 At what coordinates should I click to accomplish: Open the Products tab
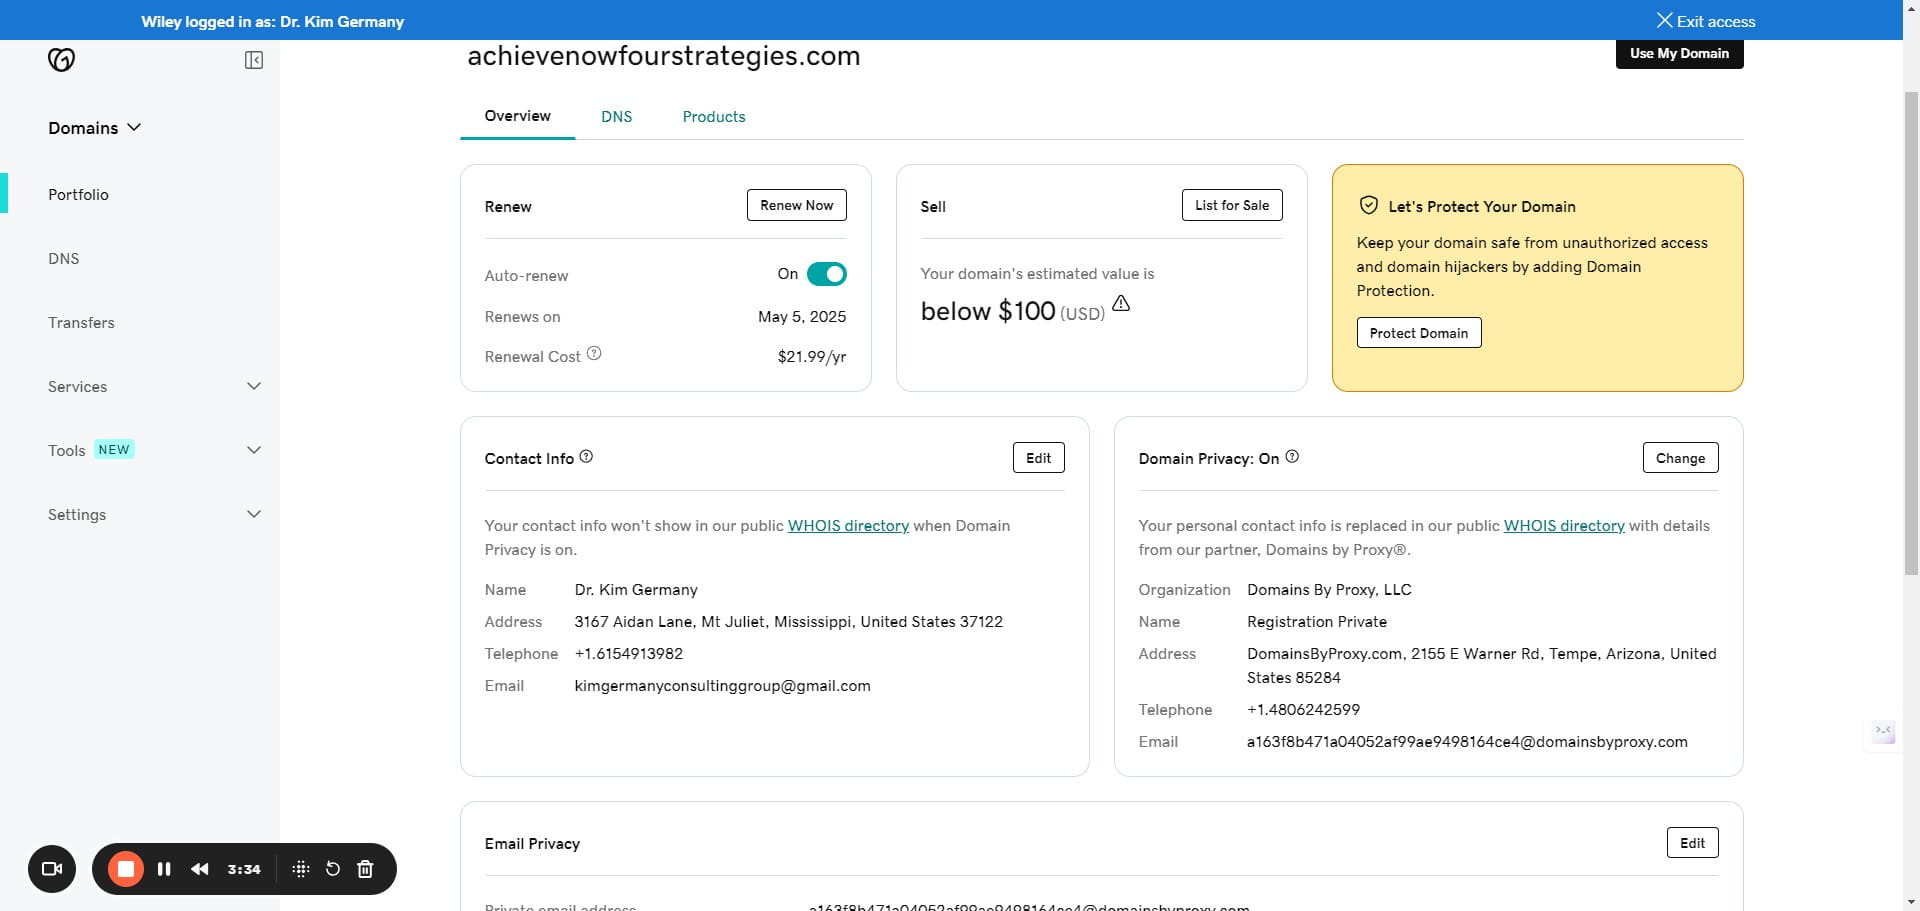click(x=713, y=117)
